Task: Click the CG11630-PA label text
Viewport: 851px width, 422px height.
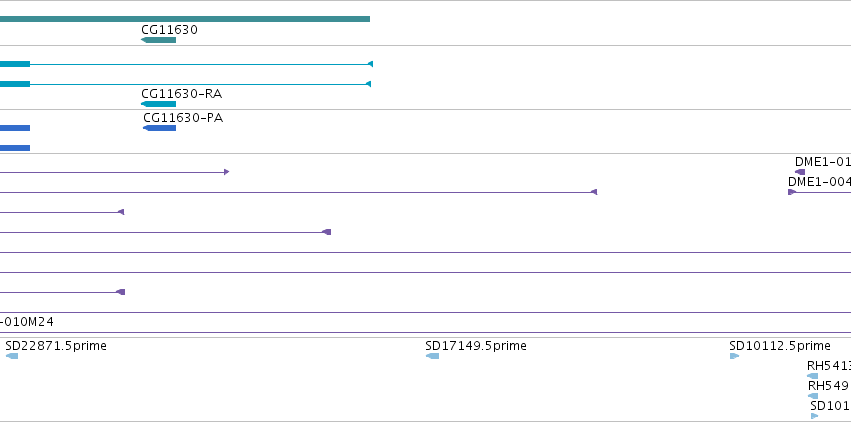Action: (183, 118)
